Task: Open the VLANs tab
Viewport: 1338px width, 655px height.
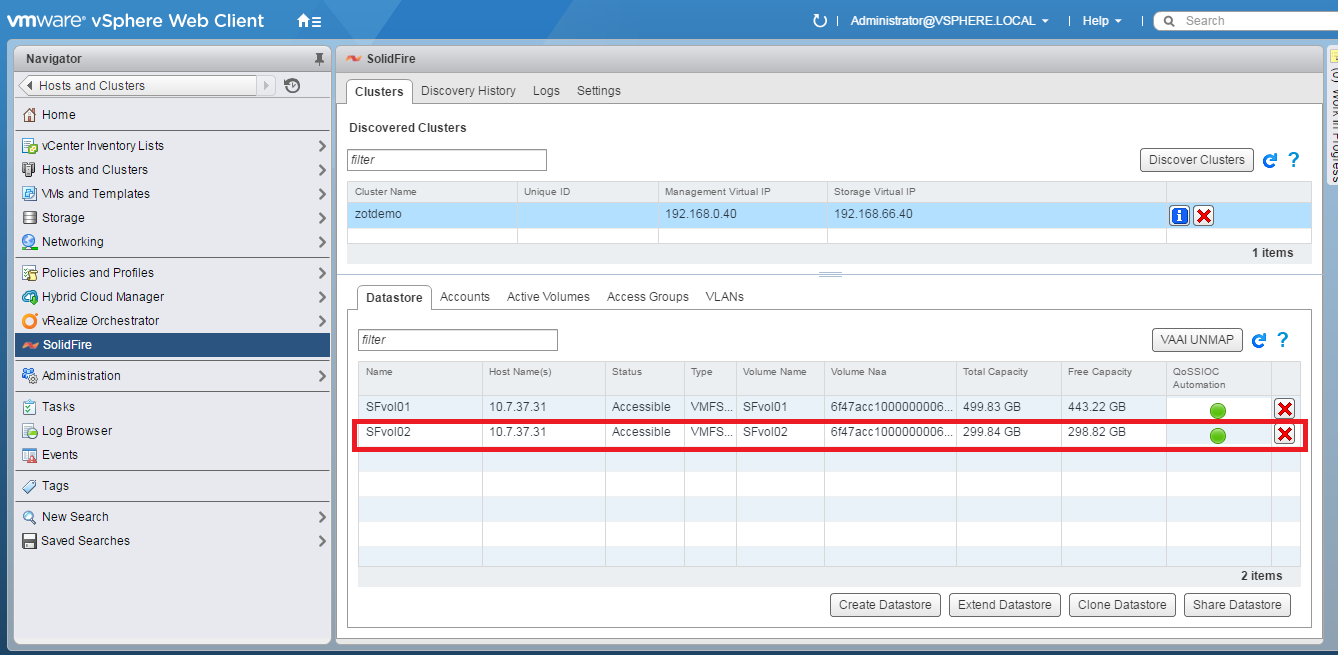Action: (x=725, y=297)
